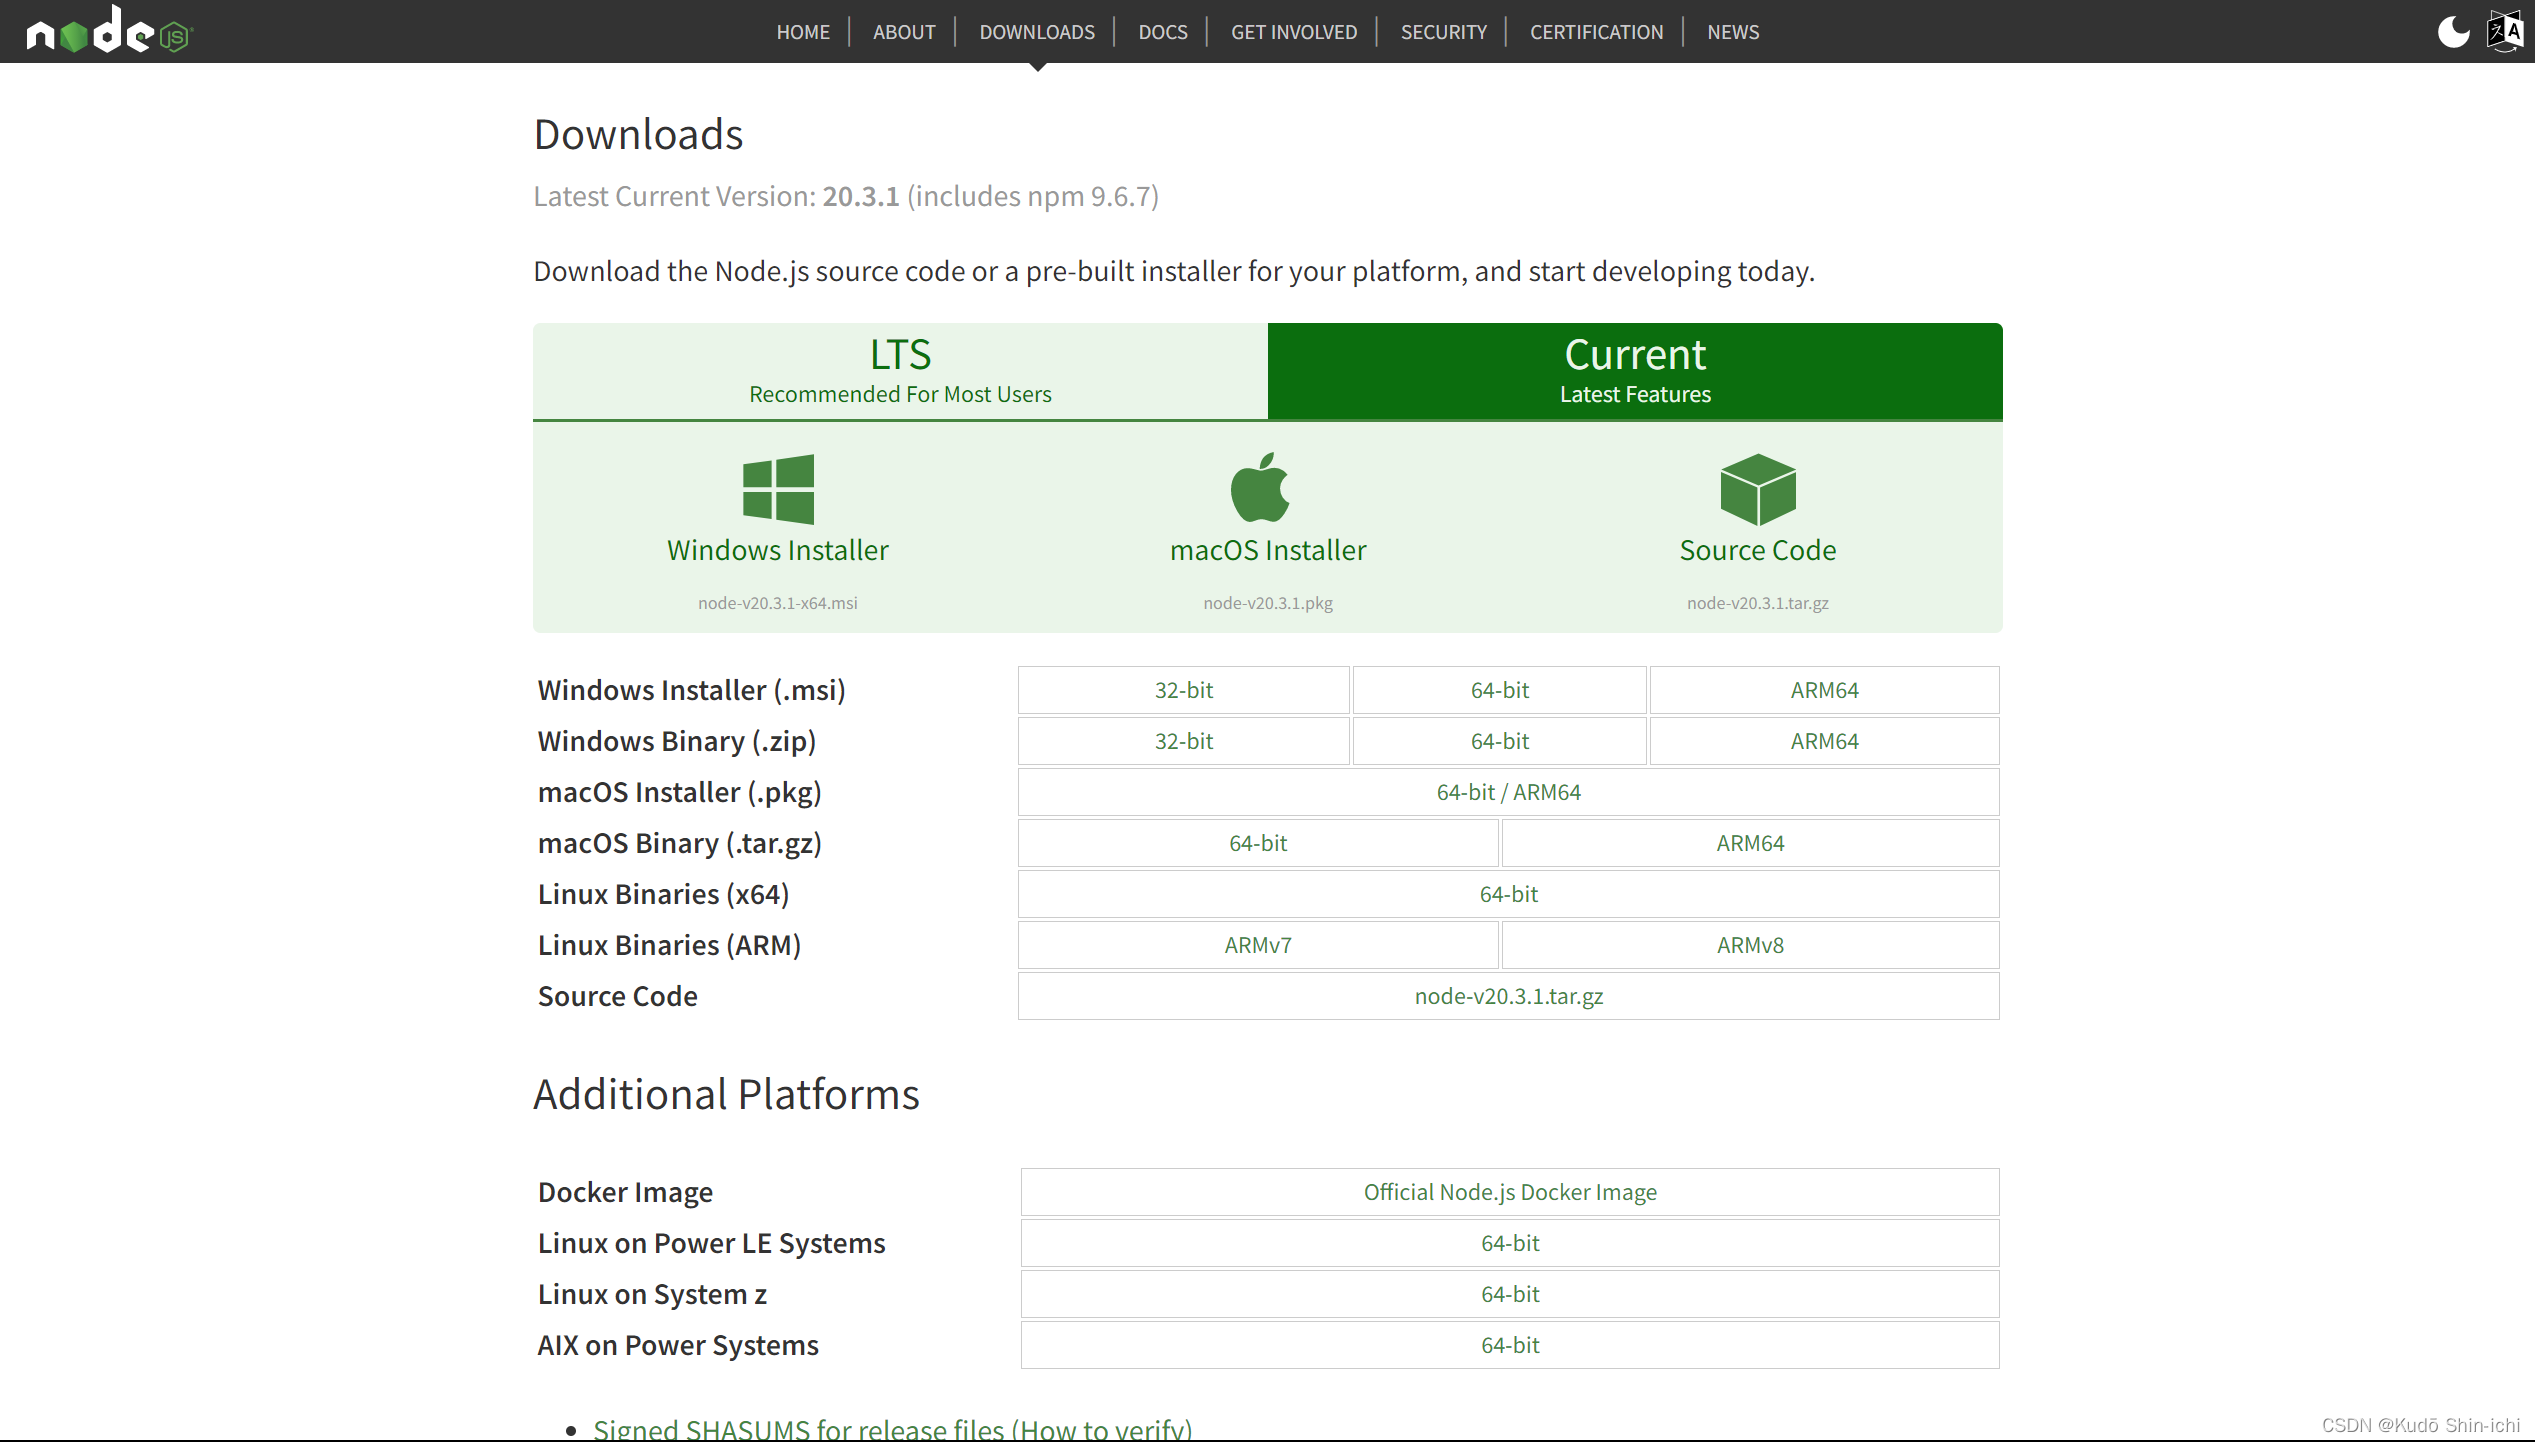Viewport: 2535px width, 1442px height.
Task: Select ARMv7 Linux Binaries
Action: [1258, 945]
